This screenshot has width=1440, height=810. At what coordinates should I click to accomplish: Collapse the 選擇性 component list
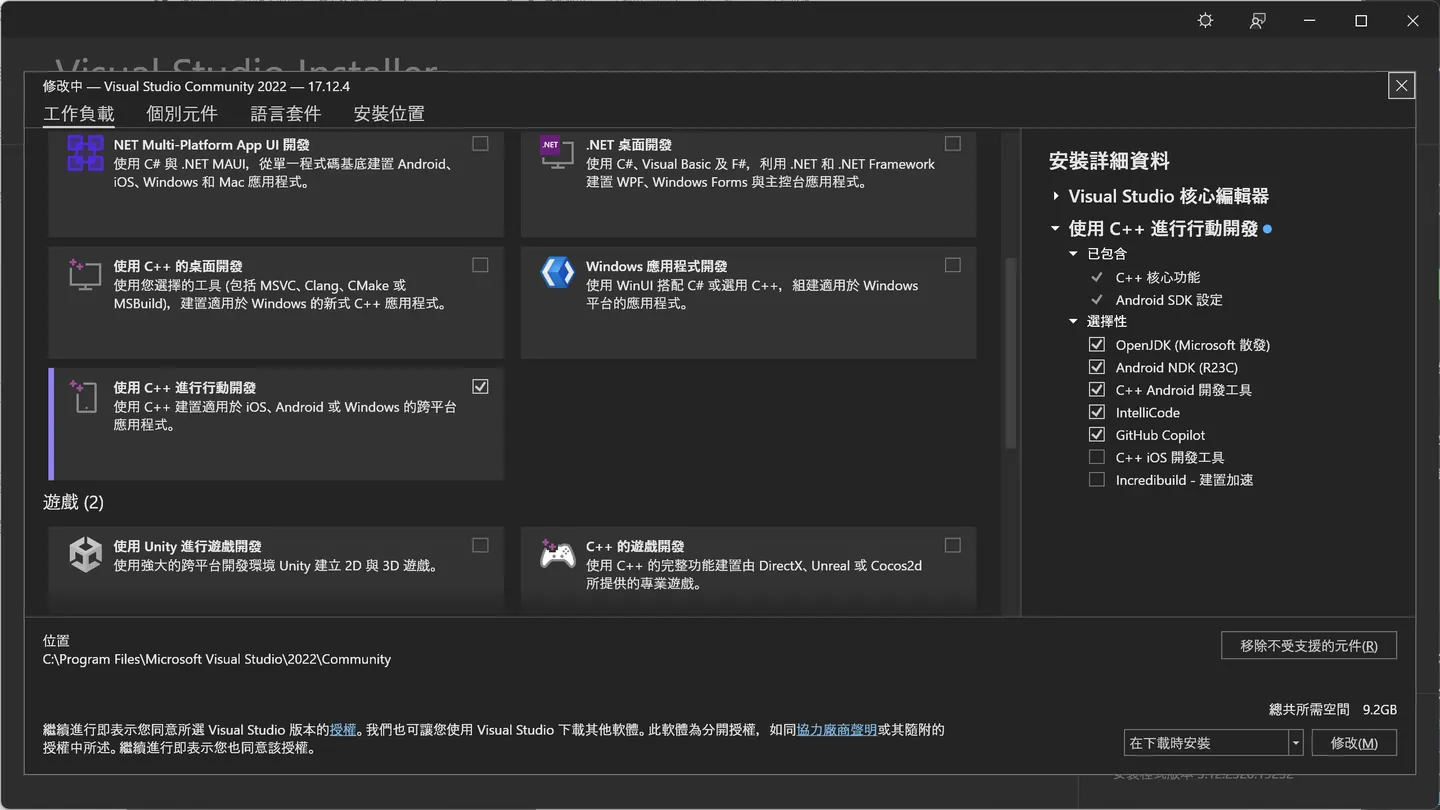coord(1073,322)
